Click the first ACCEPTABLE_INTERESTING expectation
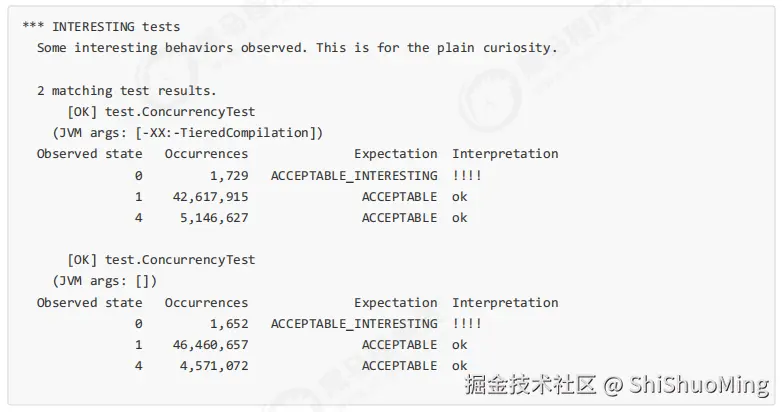The width and height of the screenshot is (782, 412). [354, 176]
